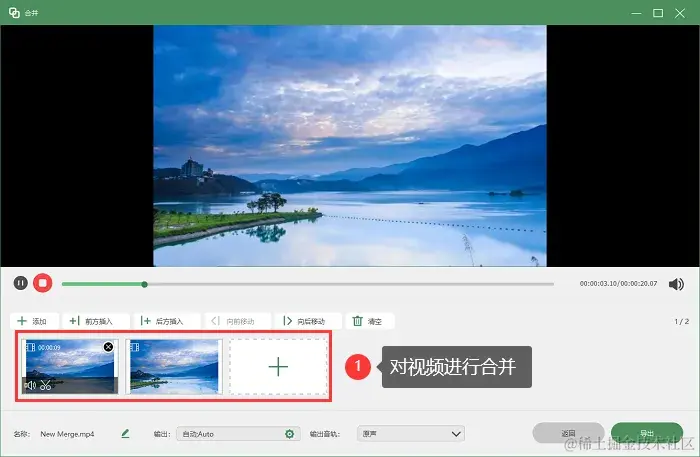Click 后方插入 to insert after

pos(167,321)
